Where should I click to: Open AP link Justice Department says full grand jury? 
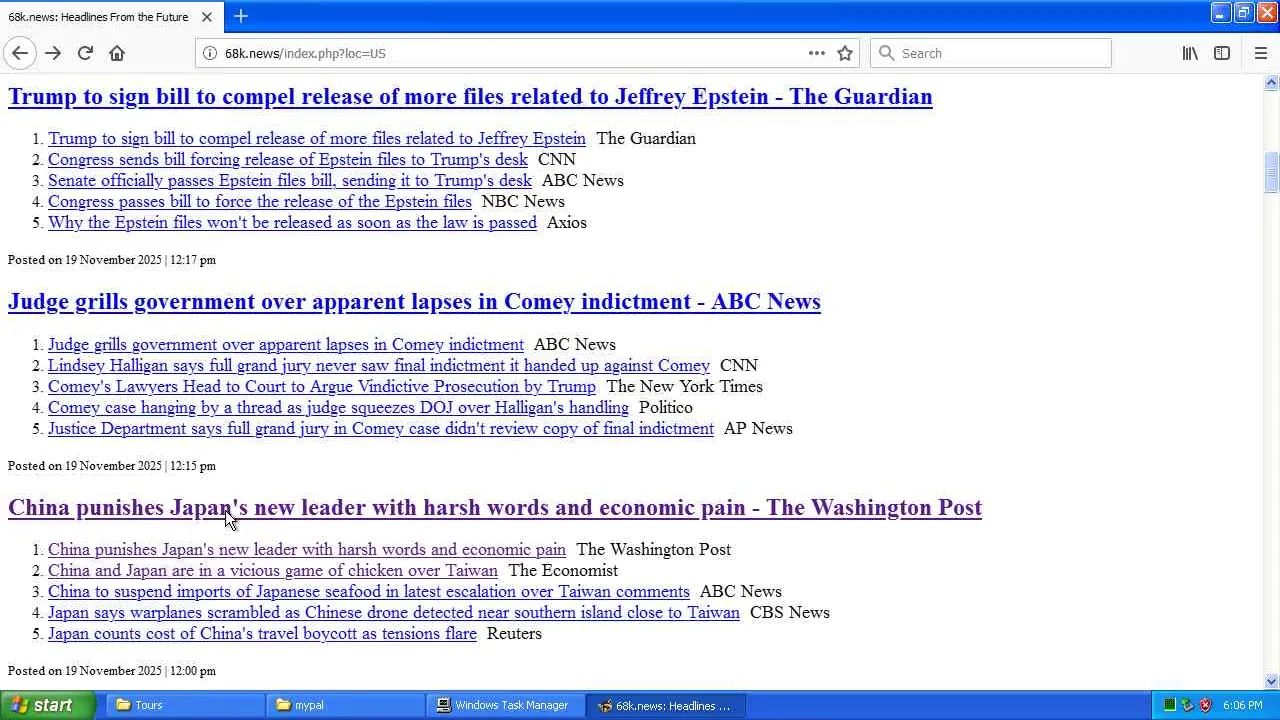[381, 428]
